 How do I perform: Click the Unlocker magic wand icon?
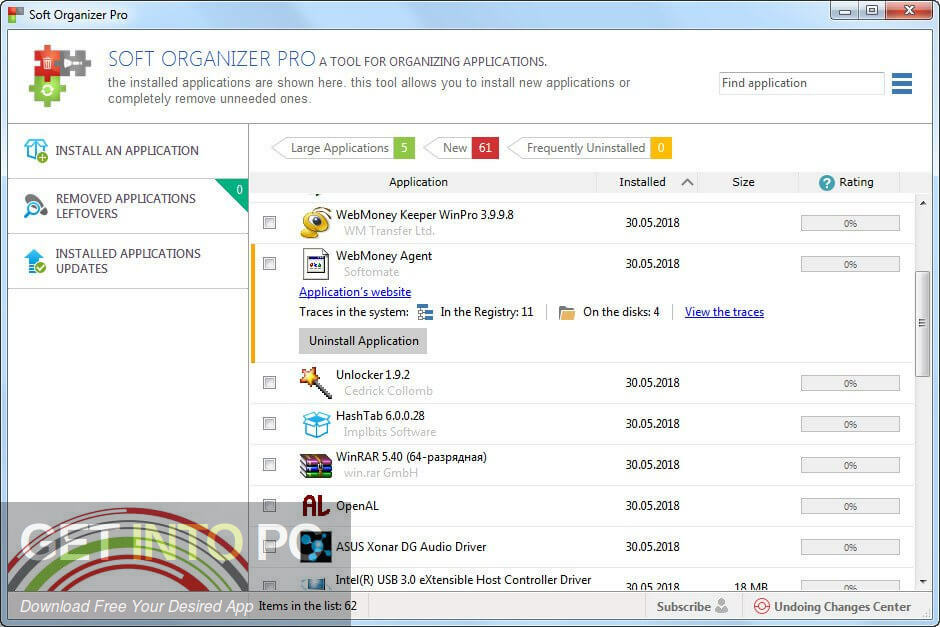click(316, 383)
